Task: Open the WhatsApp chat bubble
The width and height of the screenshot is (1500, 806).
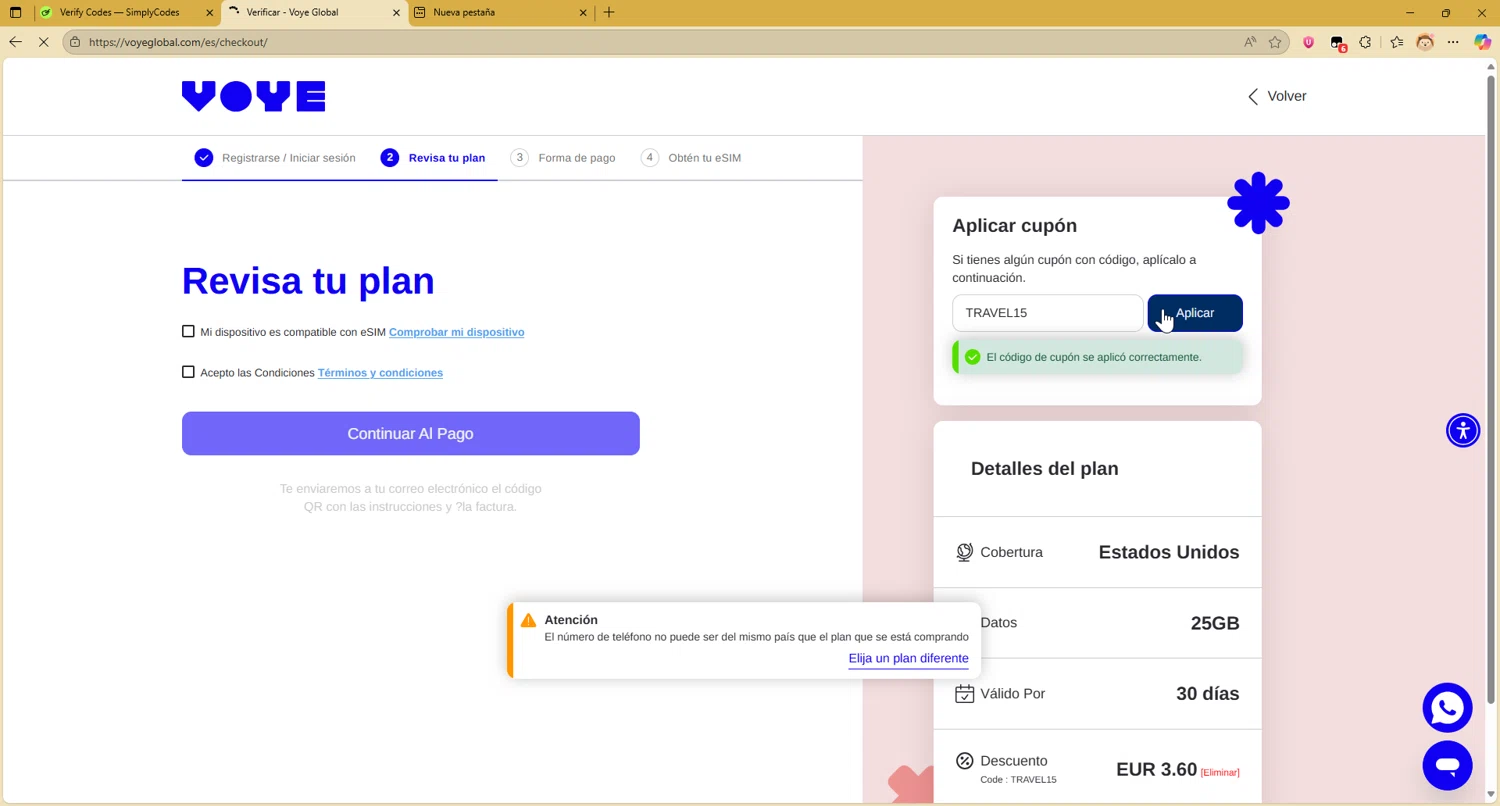Action: 1447,708
